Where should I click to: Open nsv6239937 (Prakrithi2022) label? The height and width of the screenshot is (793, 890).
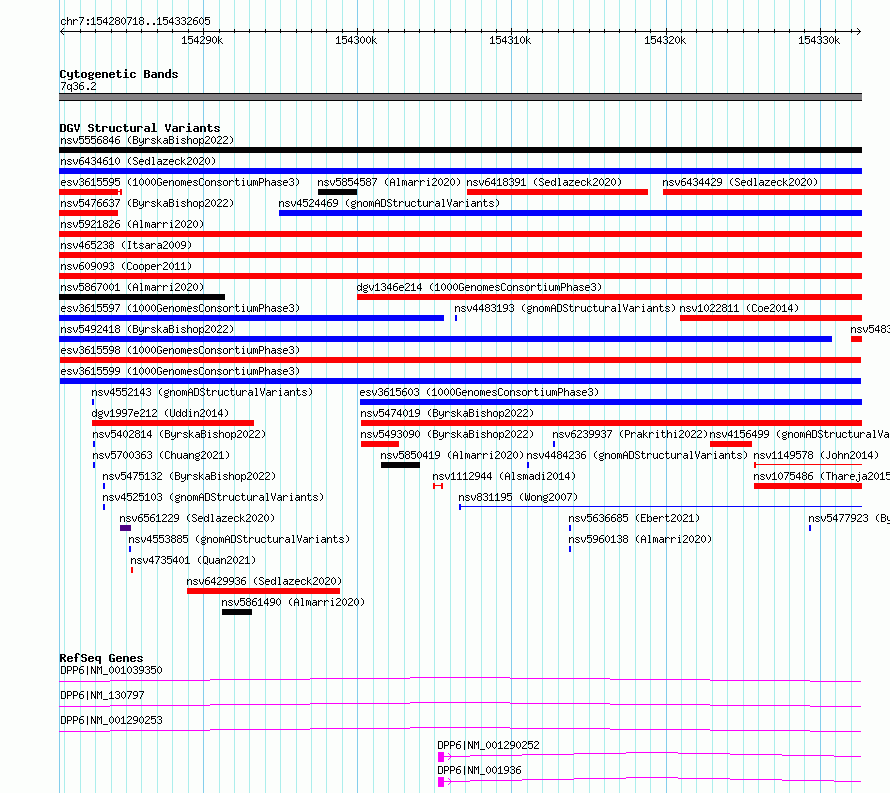[630, 434]
